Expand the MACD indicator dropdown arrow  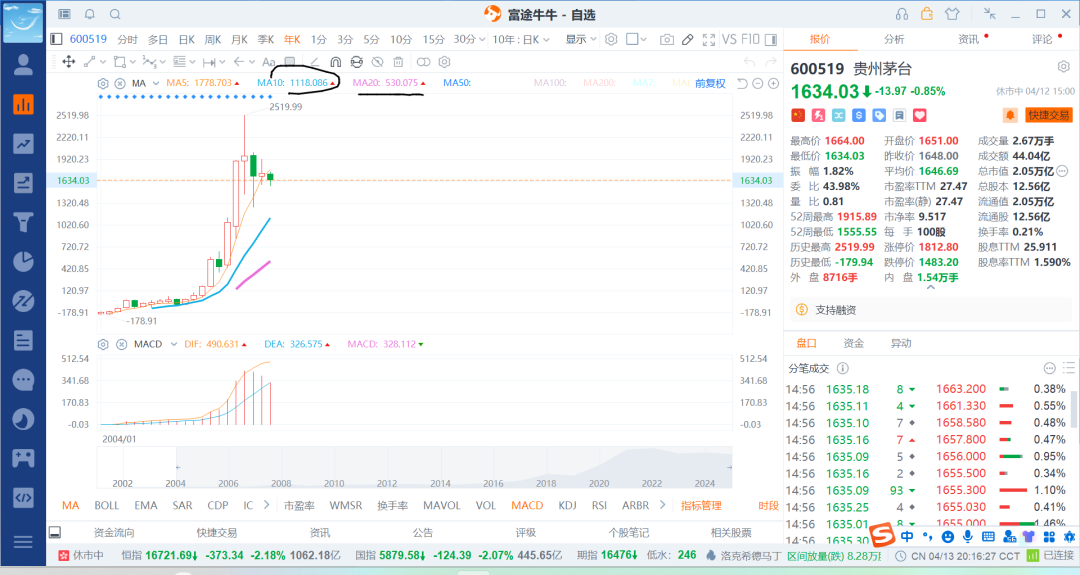[x=174, y=344]
